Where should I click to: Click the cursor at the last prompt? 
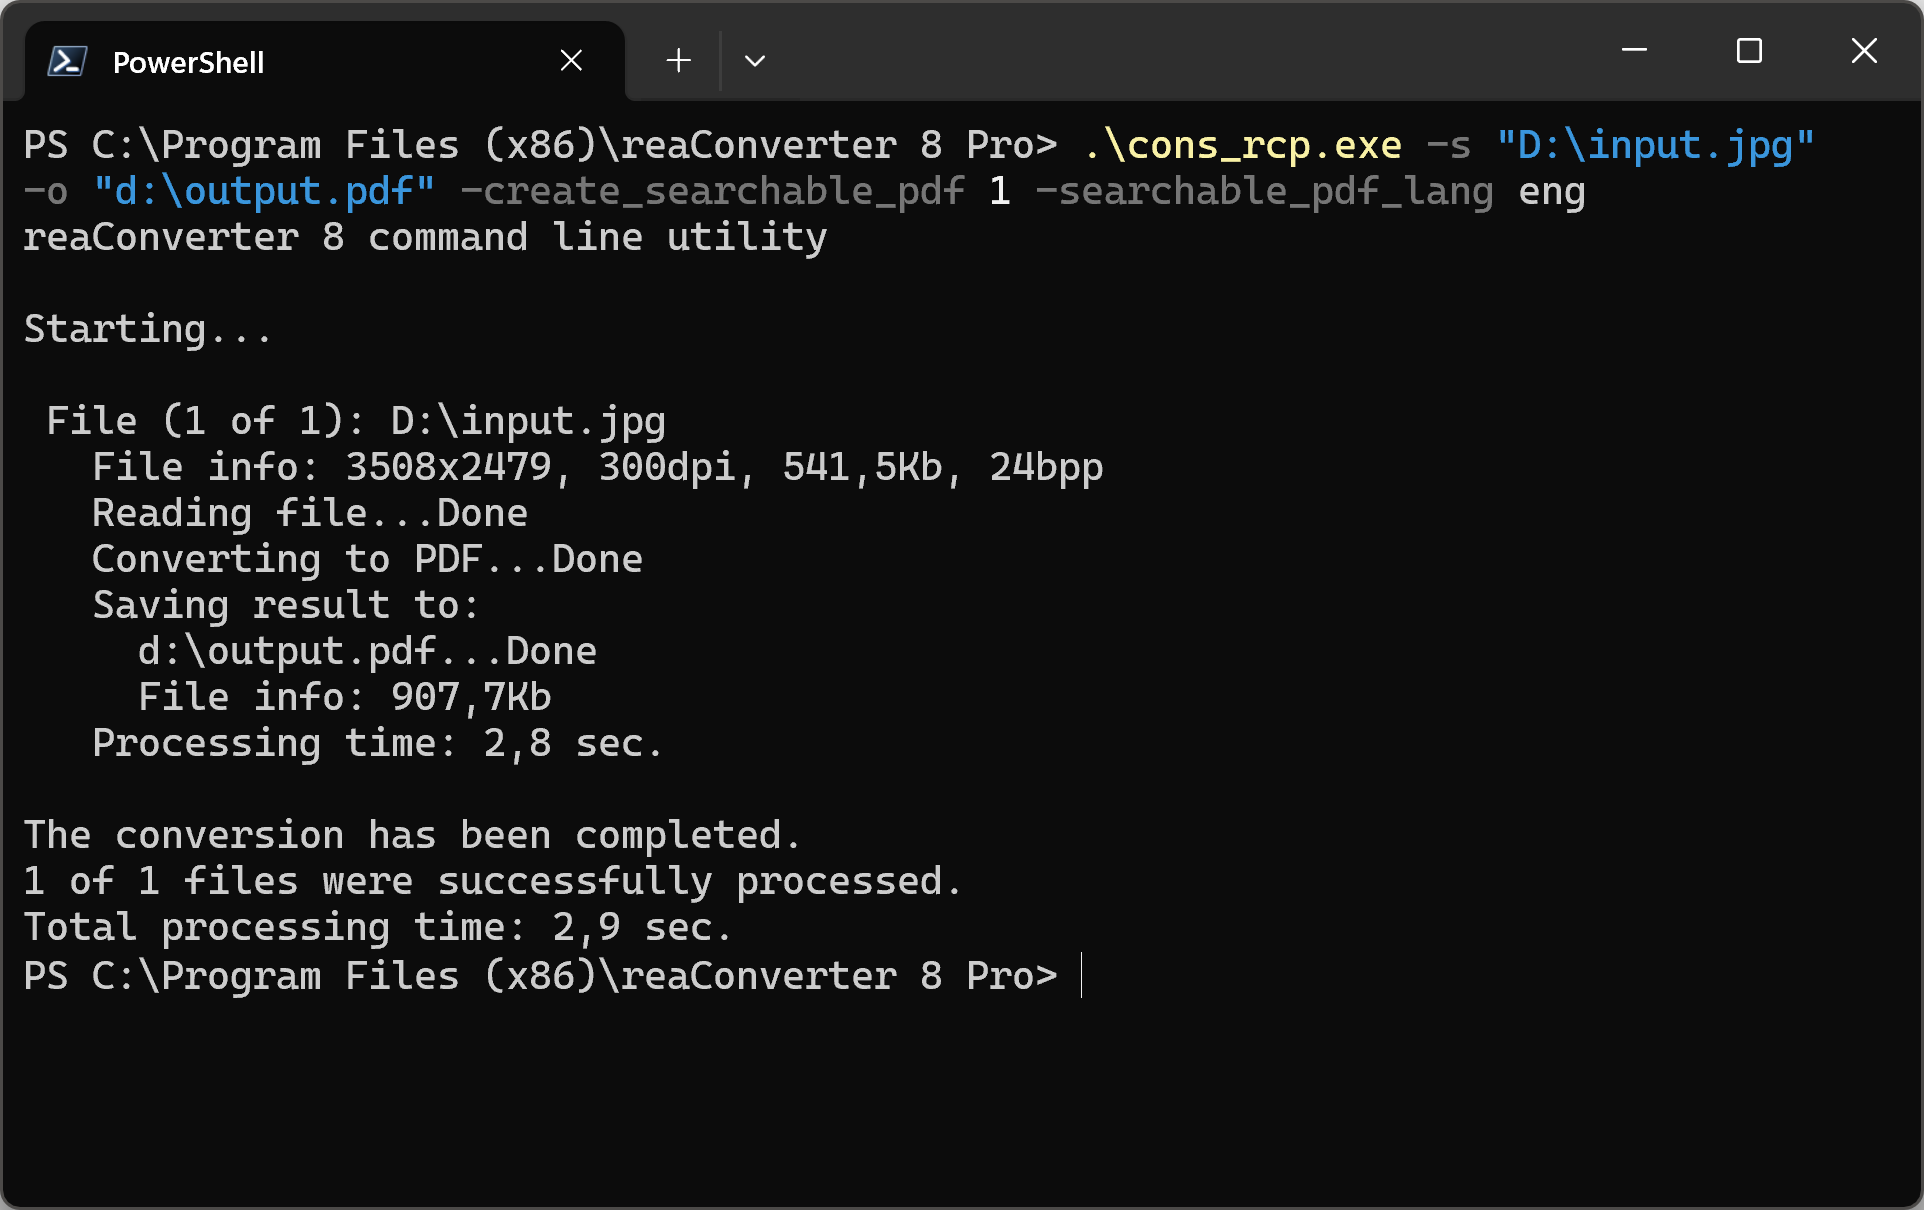click(1082, 976)
